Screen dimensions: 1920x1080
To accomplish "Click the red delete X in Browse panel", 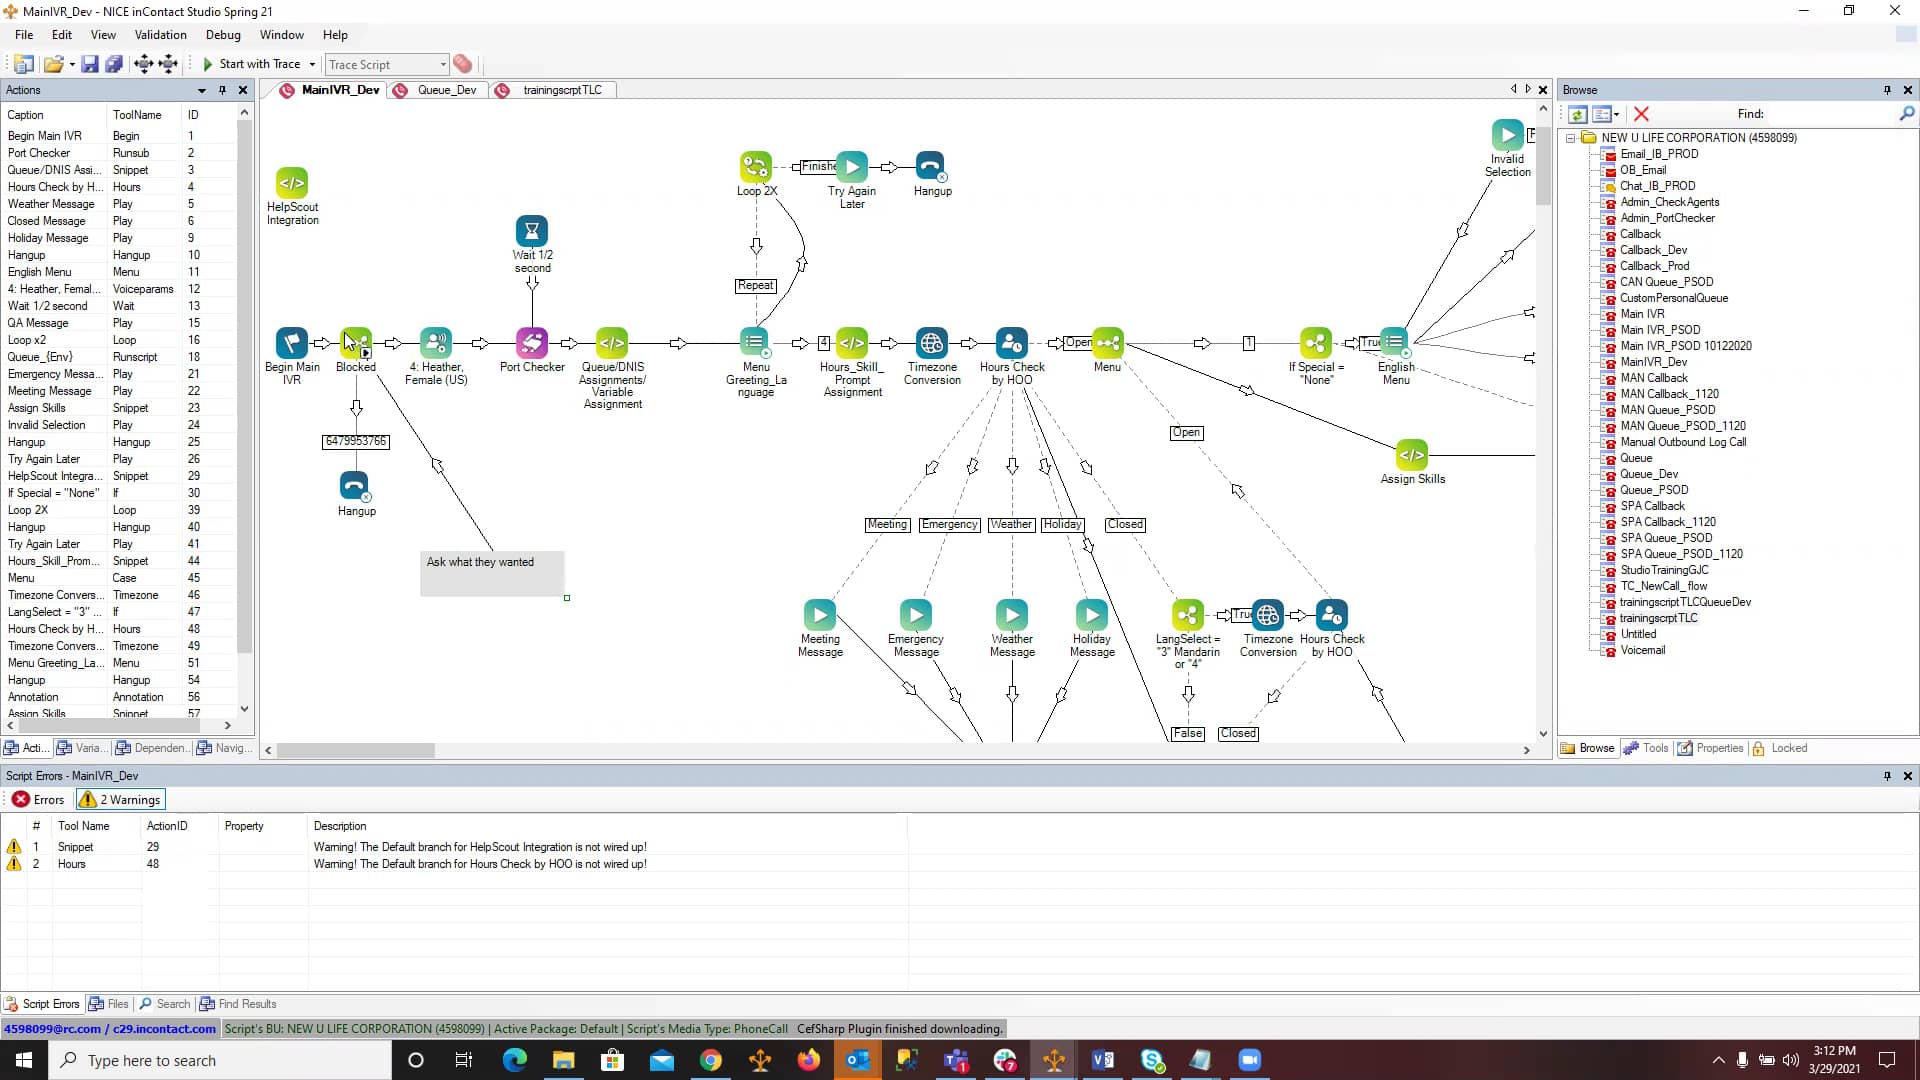I will (x=1641, y=114).
